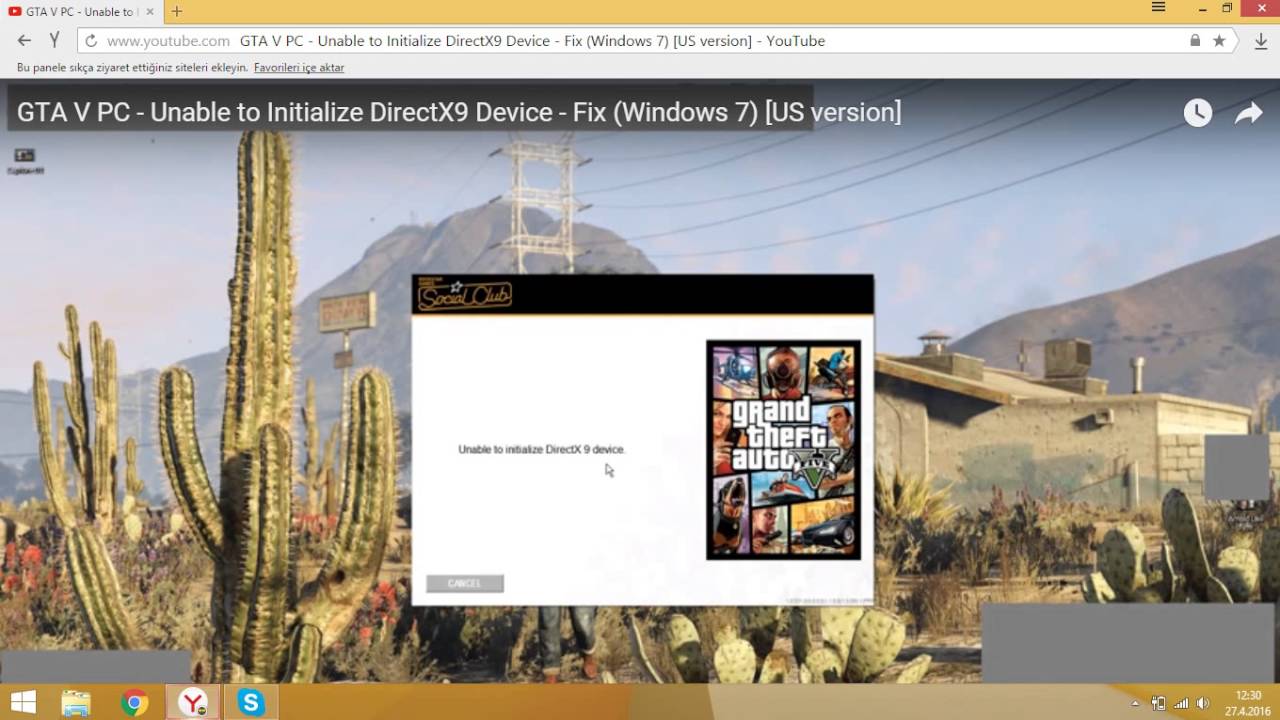The image size is (1280, 720).
Task: Reload the page with the refresh icon
Action: [91, 41]
